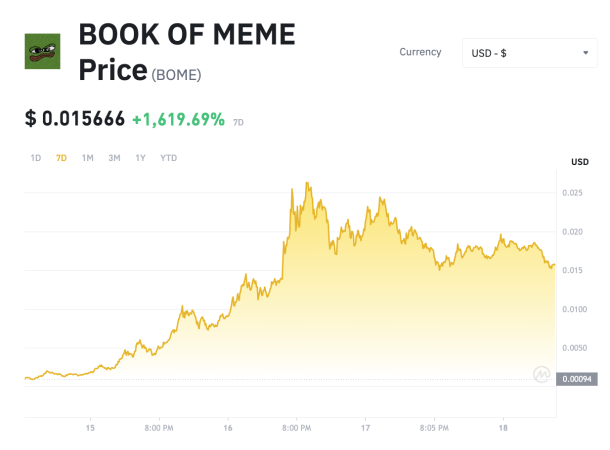Show the 3M price chart
The image size is (610, 450).
pyautogui.click(x=114, y=158)
